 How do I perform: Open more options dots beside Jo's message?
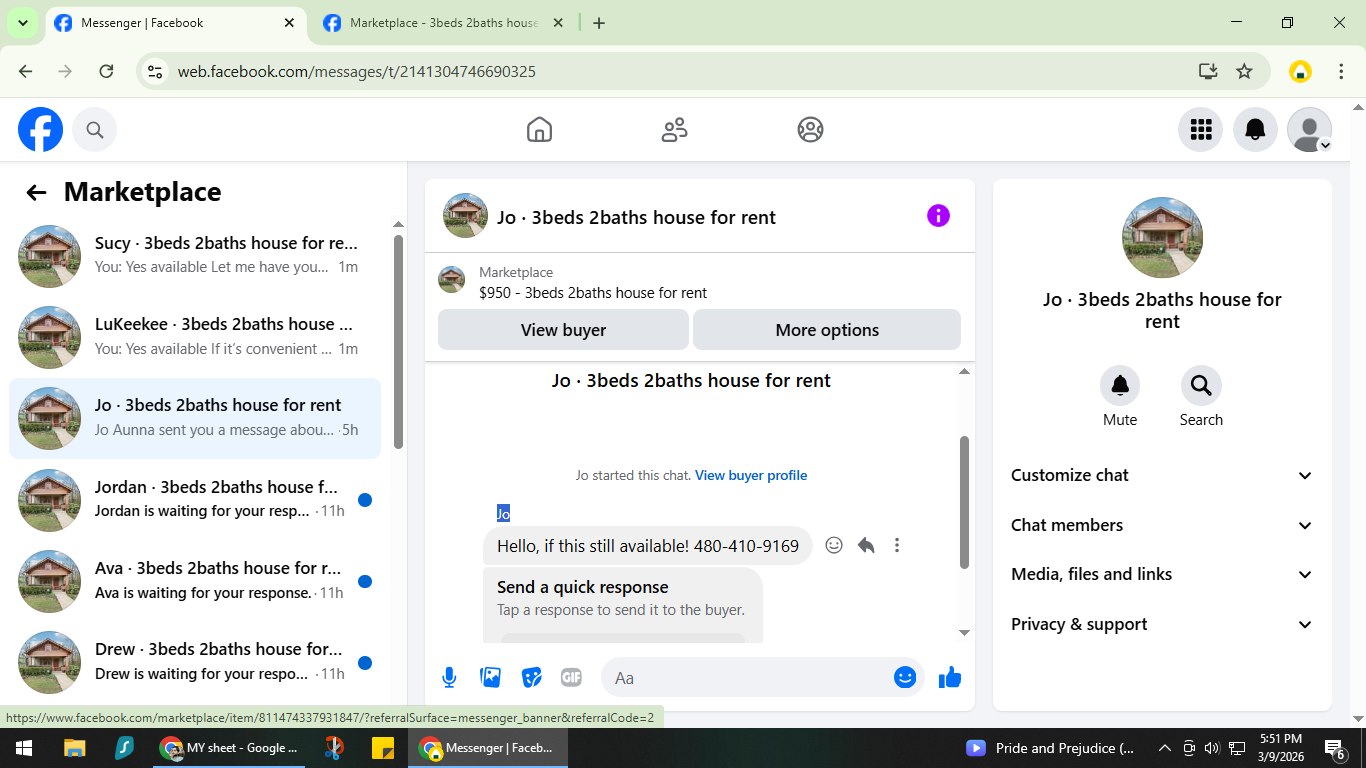897,545
